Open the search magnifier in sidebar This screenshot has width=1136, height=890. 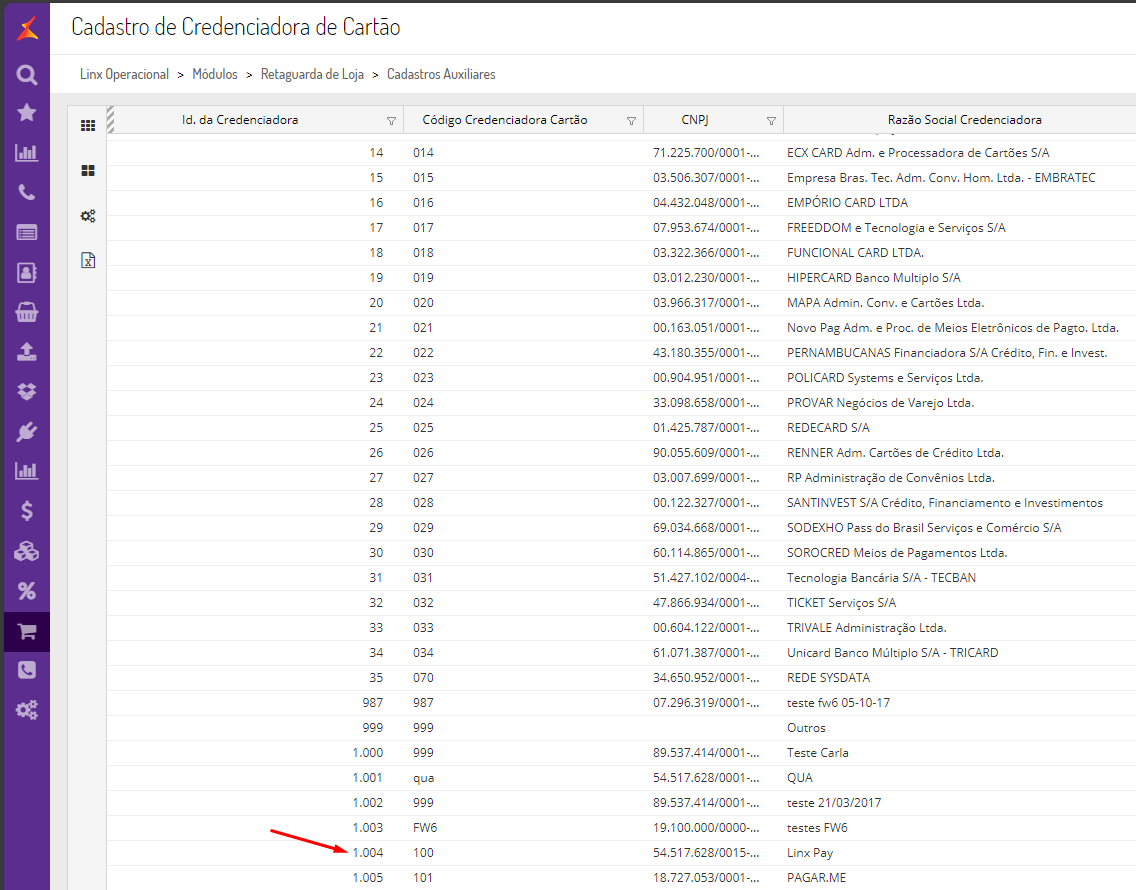[27, 75]
